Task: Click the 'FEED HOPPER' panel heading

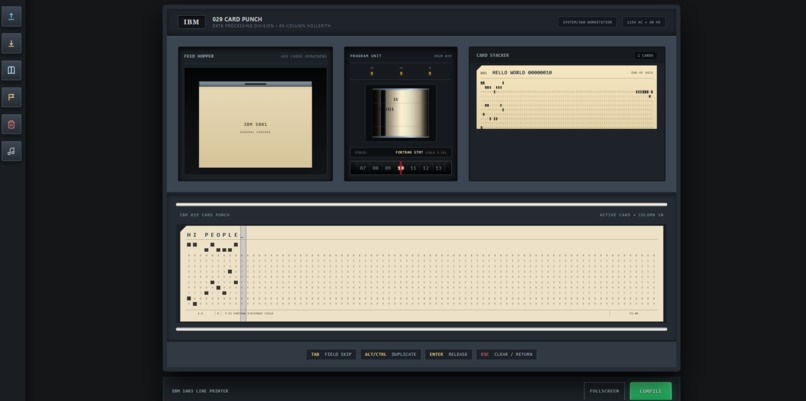Action: 199,56
